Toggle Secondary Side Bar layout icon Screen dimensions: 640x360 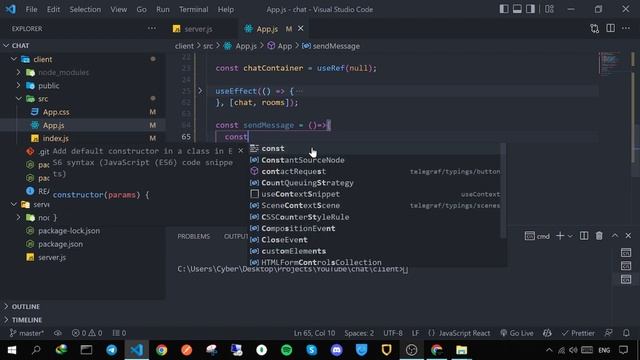pos(530,9)
